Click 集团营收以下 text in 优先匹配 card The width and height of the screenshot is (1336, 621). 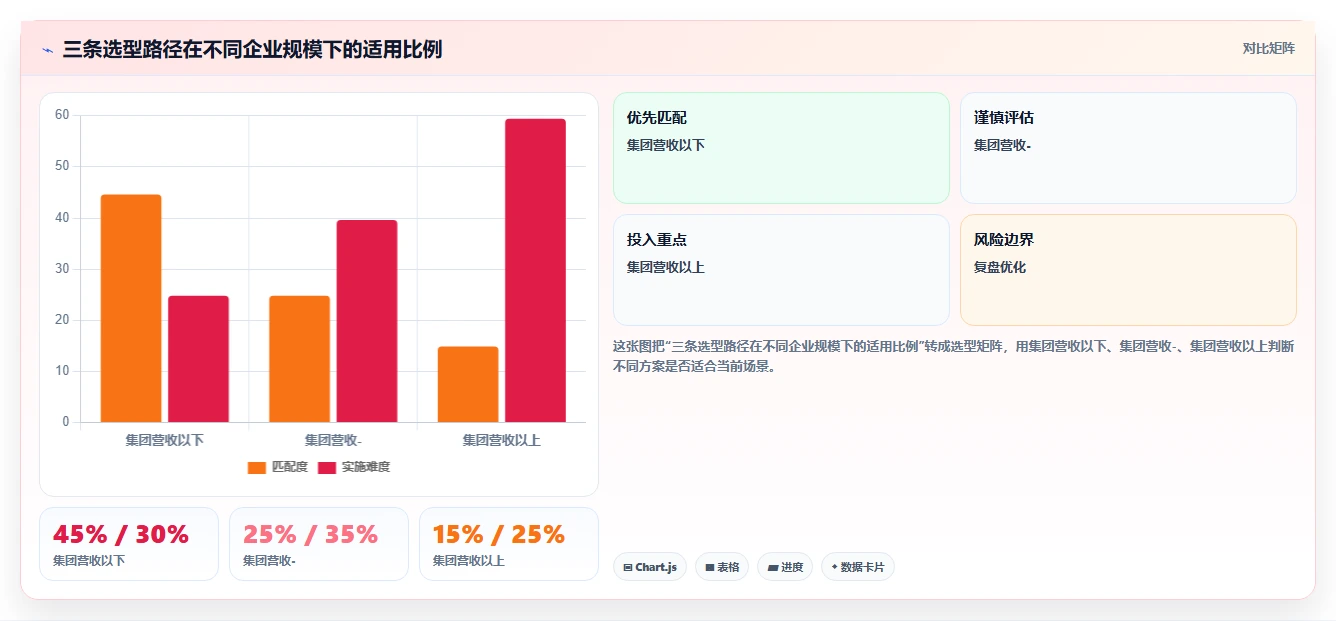click(666, 145)
